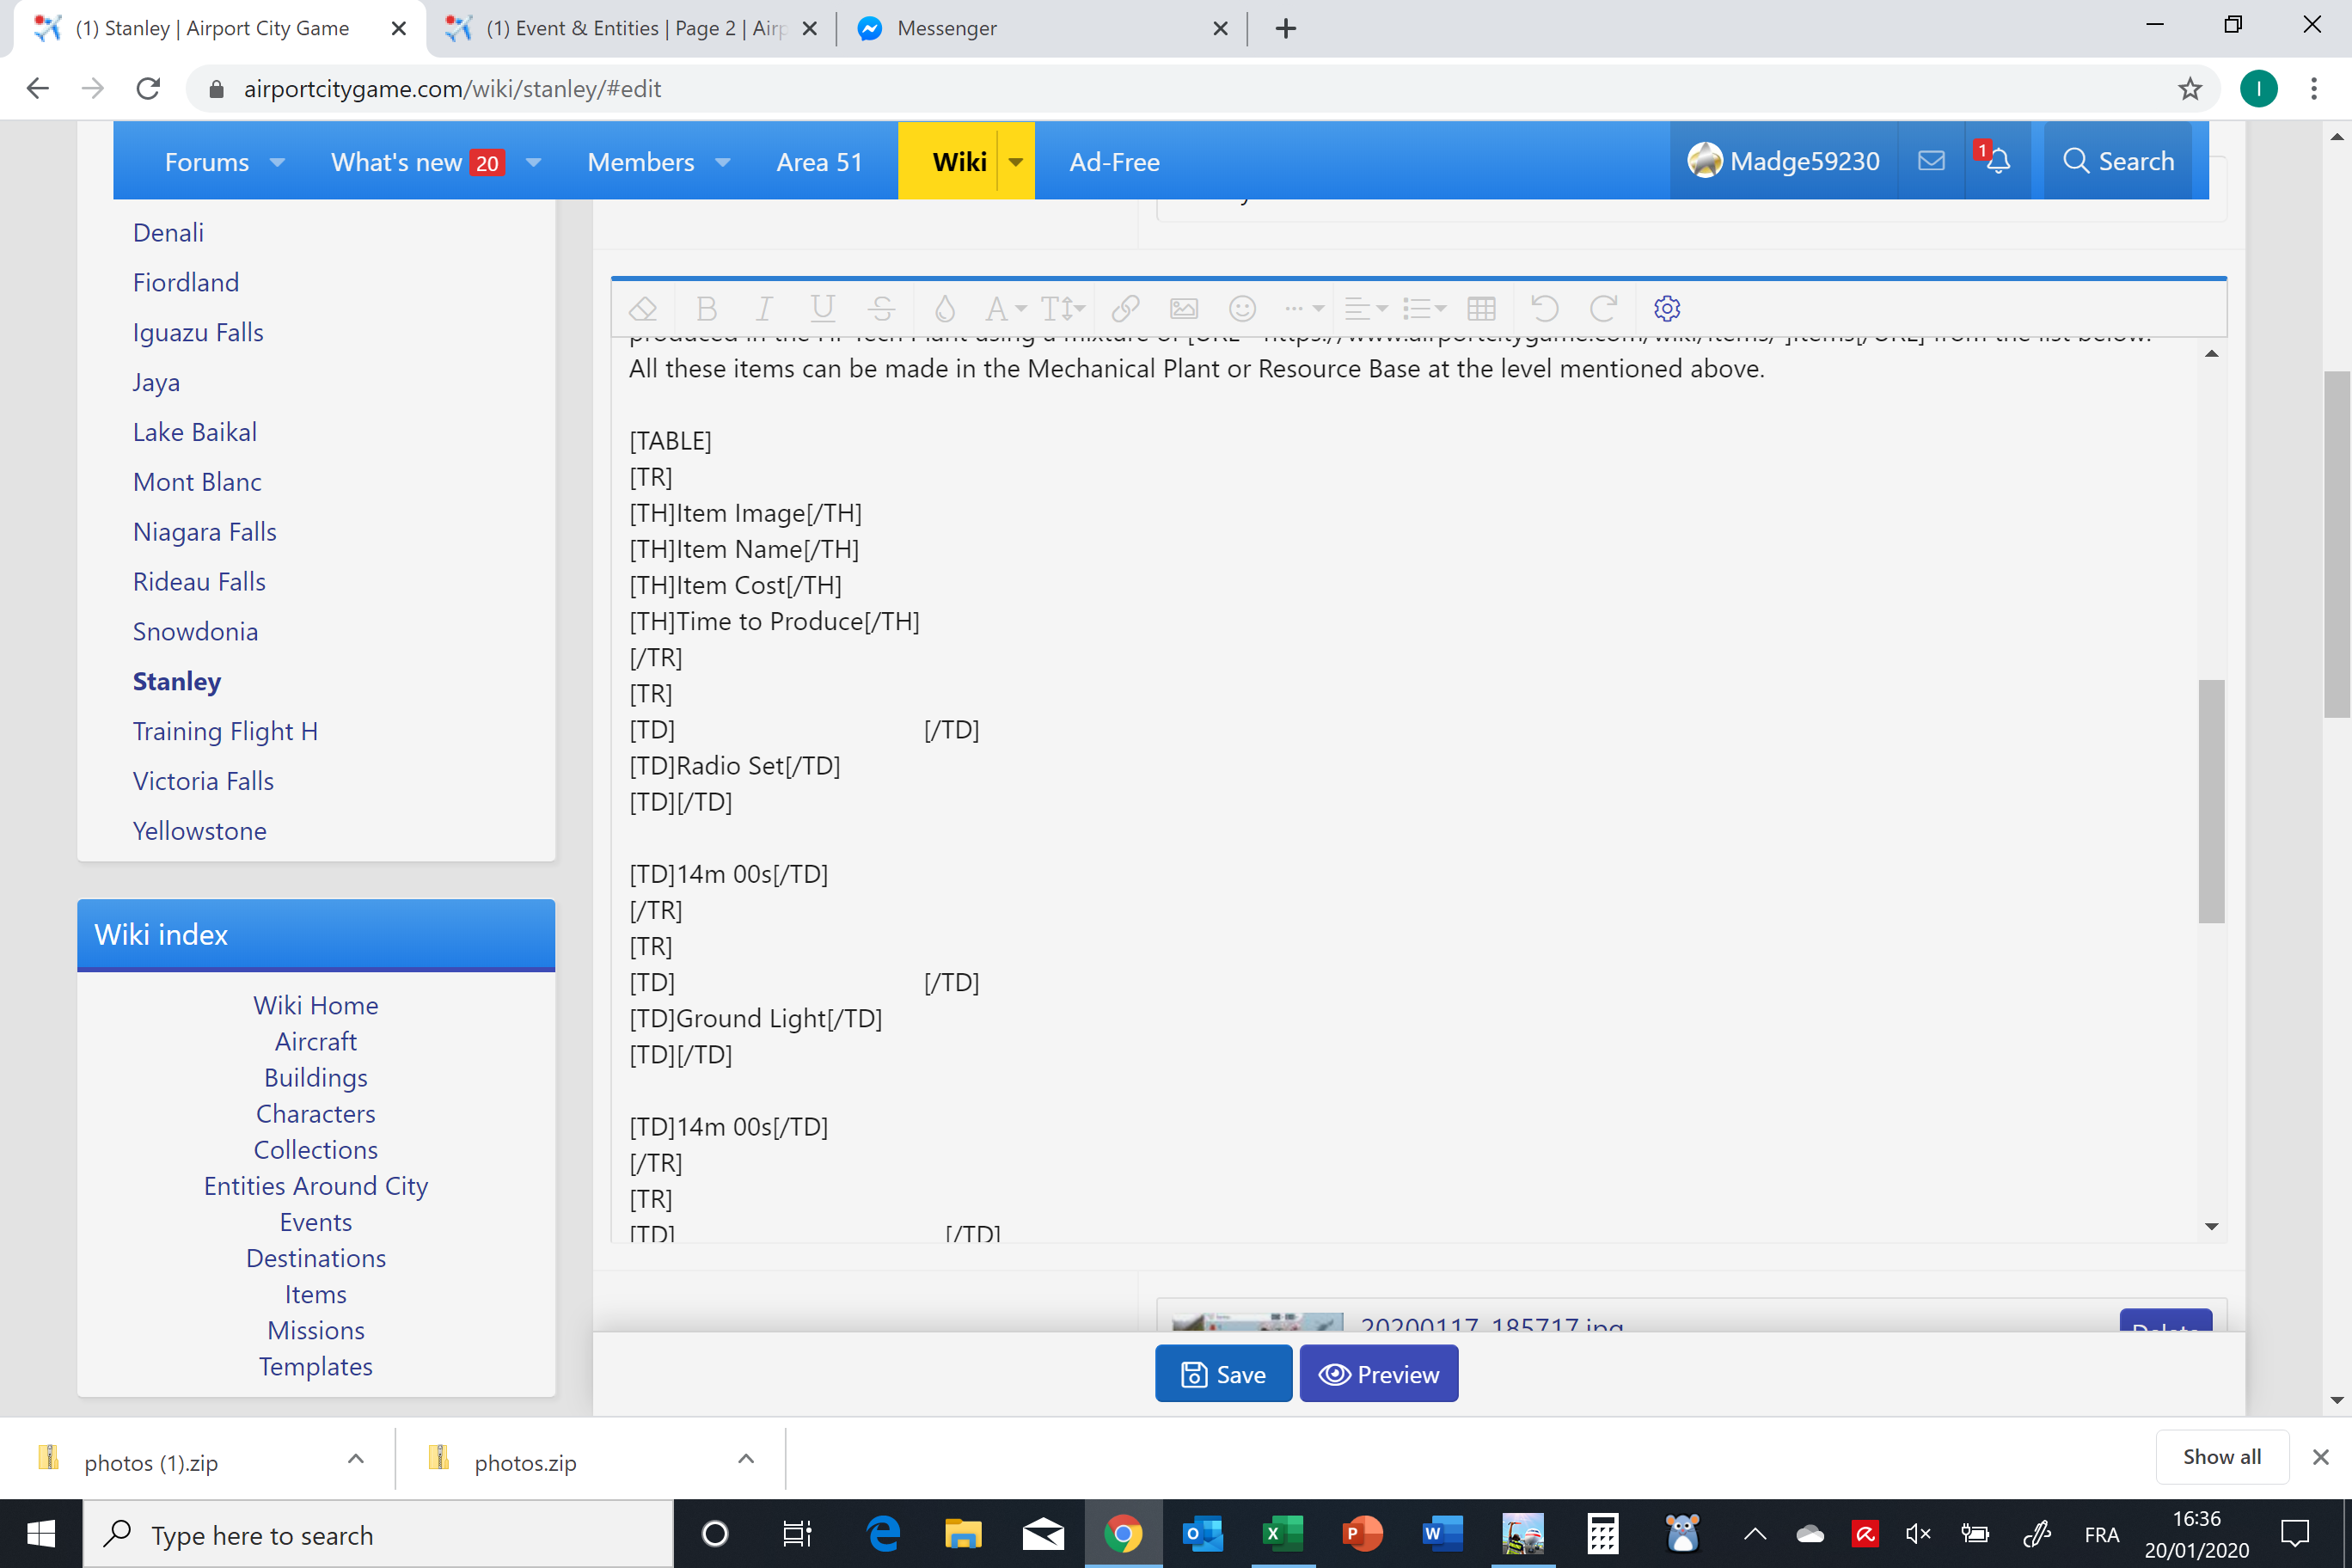This screenshot has height=1568, width=2352.
Task: Bookmark page with the star icon
Action: pos(2189,89)
